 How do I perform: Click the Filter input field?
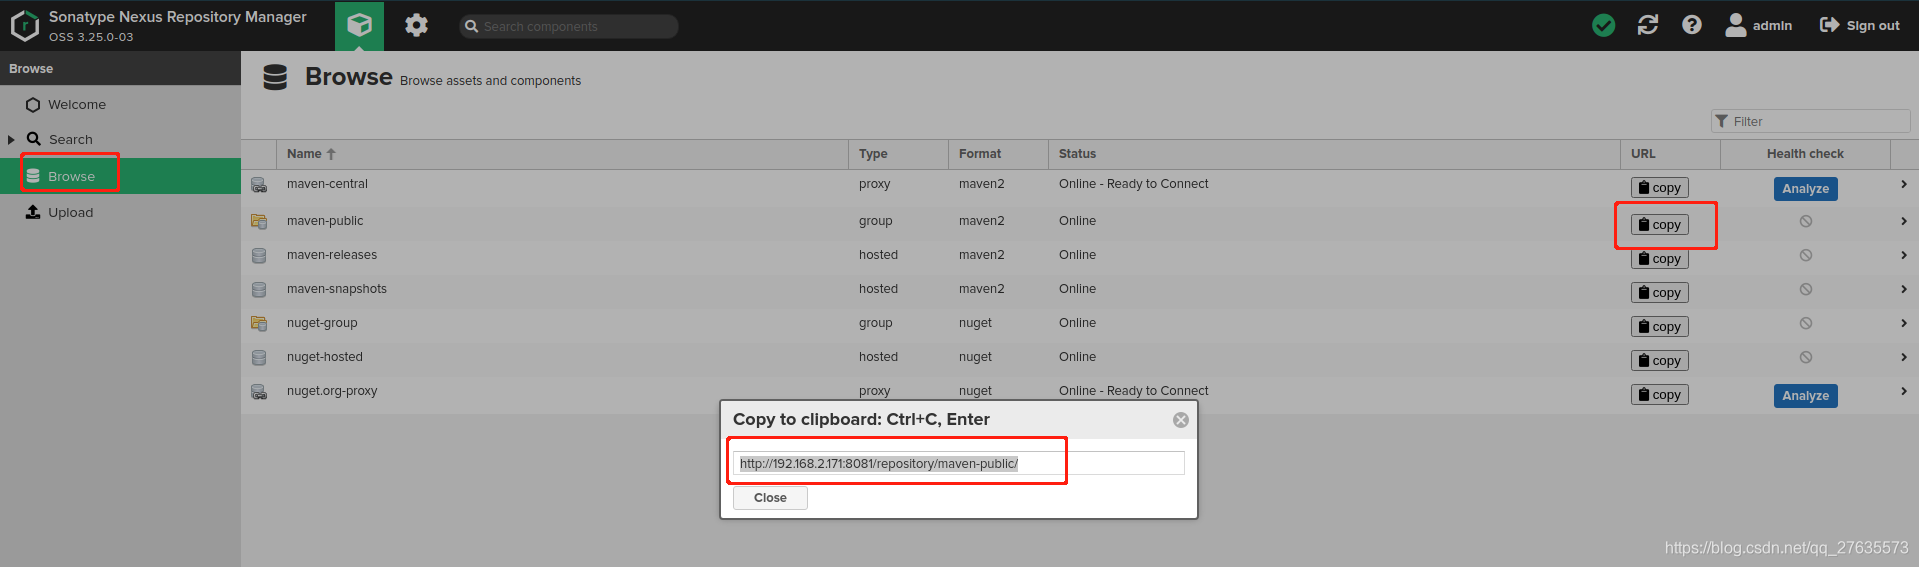(x=1810, y=121)
